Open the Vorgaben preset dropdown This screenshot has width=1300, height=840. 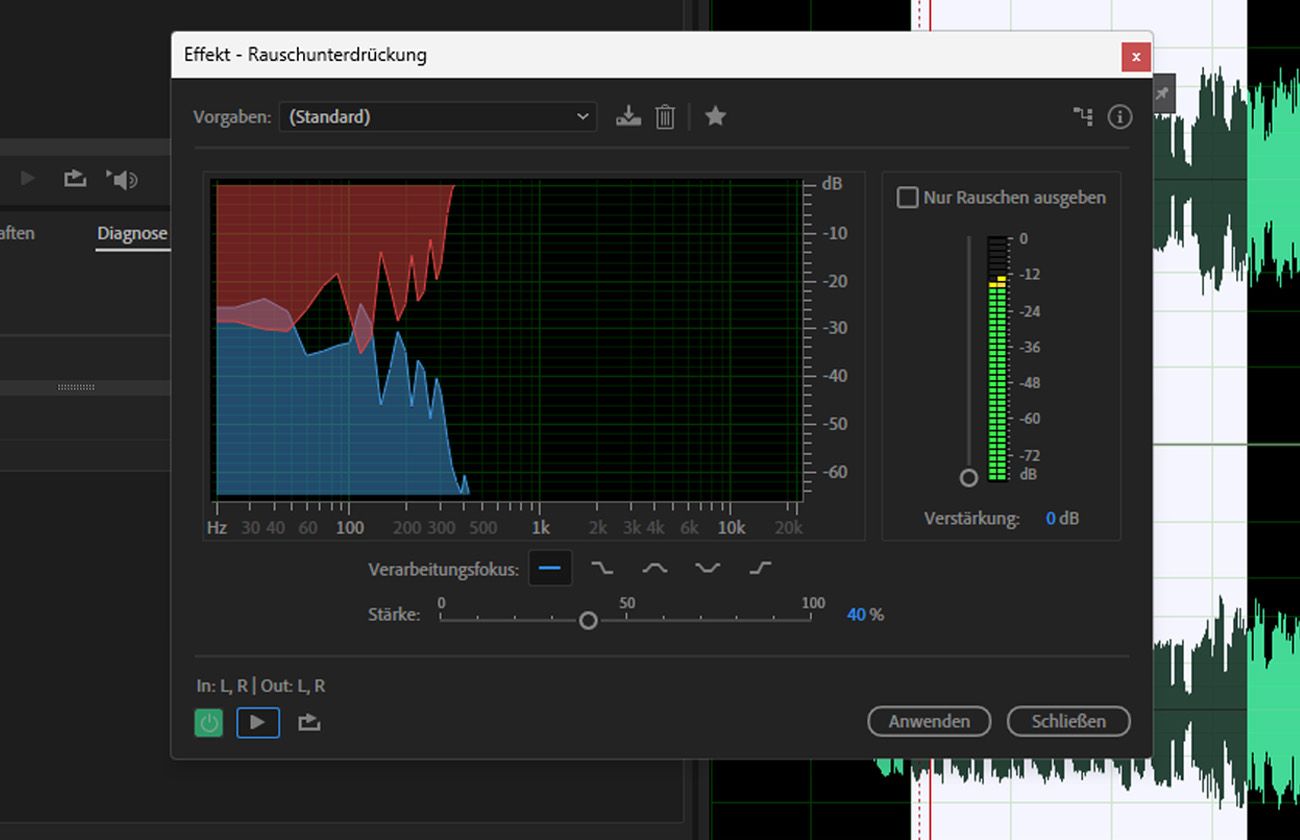pyautogui.click(x=438, y=117)
